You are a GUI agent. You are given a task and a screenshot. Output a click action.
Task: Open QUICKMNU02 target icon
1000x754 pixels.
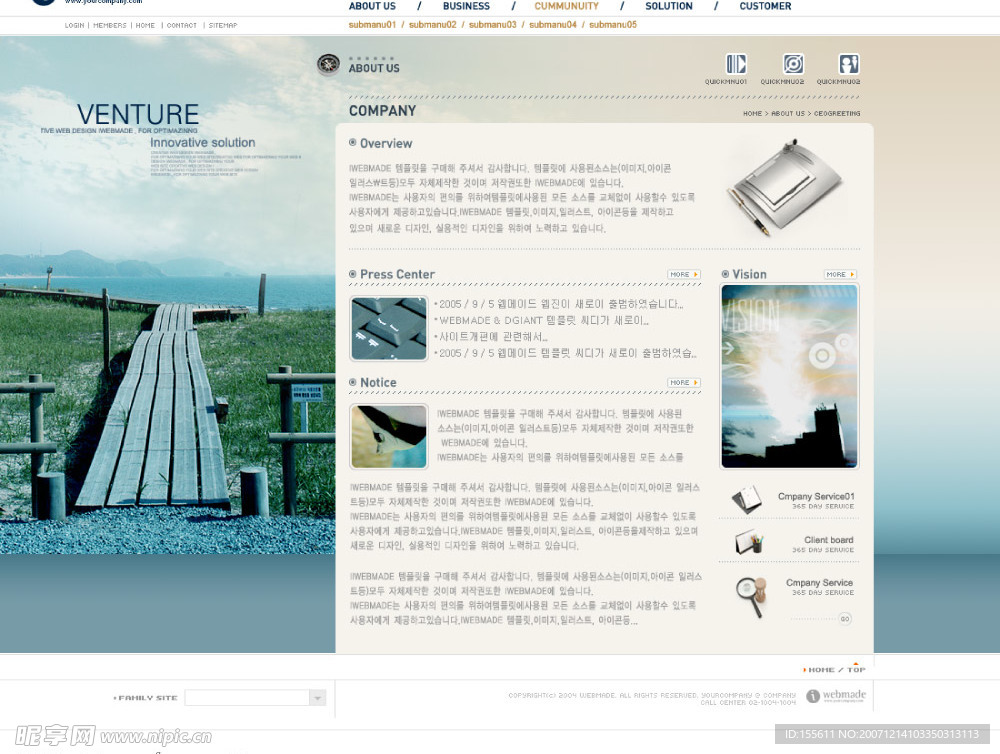pyautogui.click(x=793, y=64)
